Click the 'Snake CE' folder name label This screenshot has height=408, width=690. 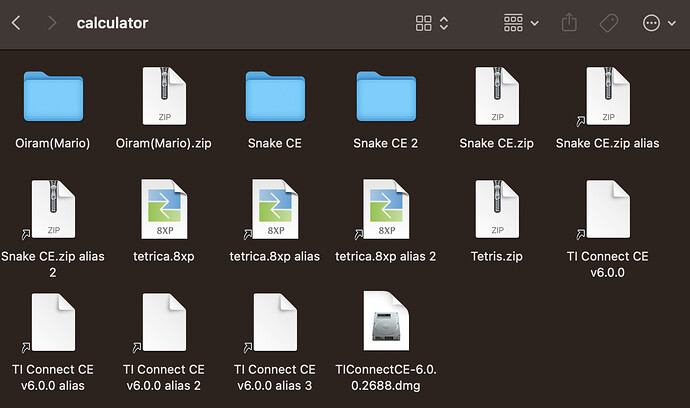(x=275, y=143)
